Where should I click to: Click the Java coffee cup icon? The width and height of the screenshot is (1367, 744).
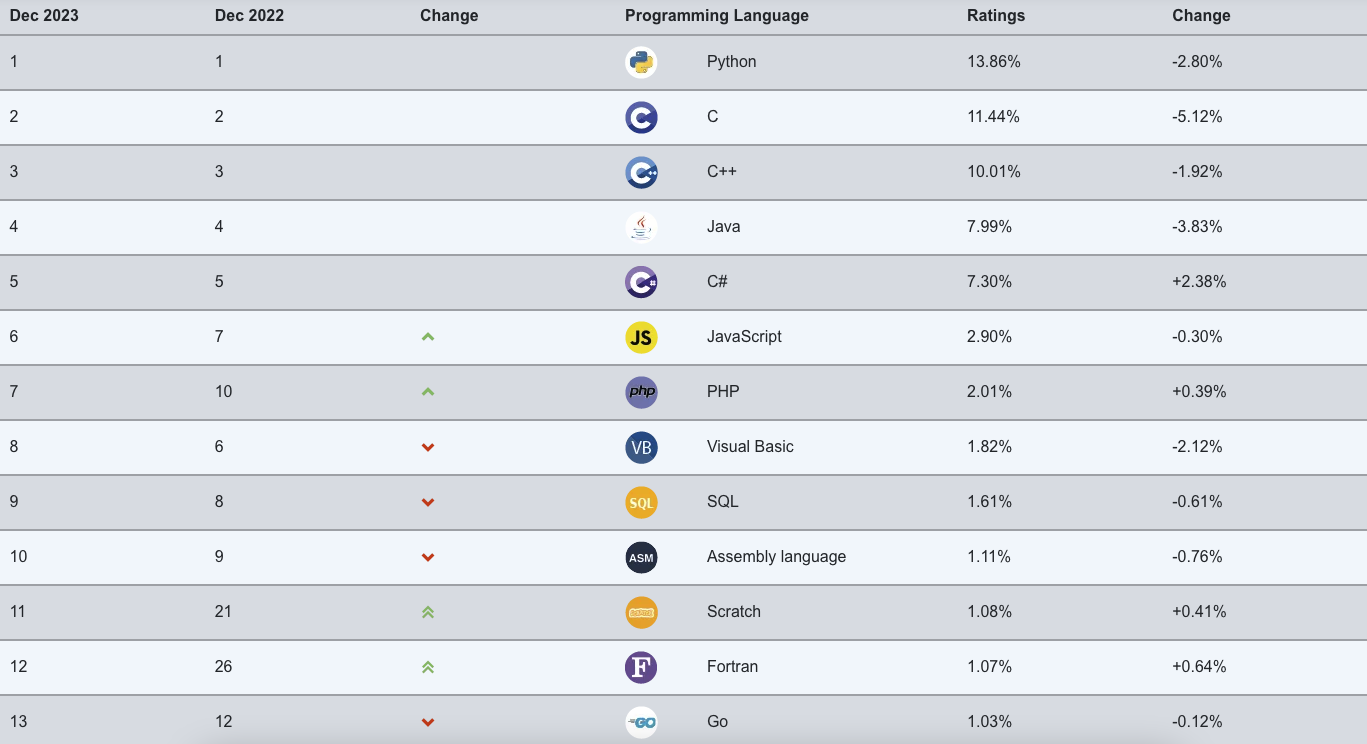(x=641, y=227)
